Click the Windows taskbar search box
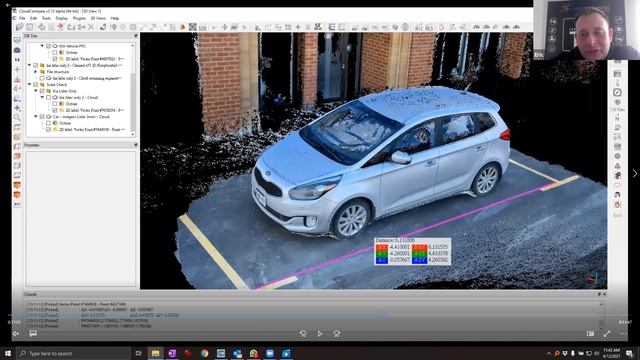Screen dimensions: 640x360 click(x=73, y=353)
